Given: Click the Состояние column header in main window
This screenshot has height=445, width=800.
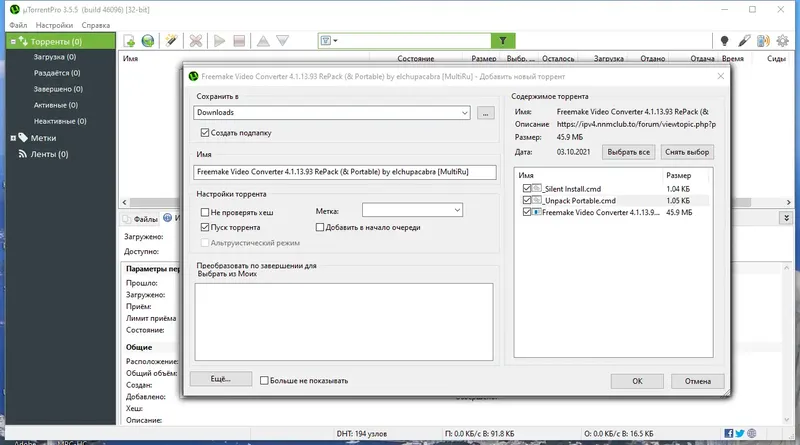Looking at the screenshot, I should [x=416, y=59].
